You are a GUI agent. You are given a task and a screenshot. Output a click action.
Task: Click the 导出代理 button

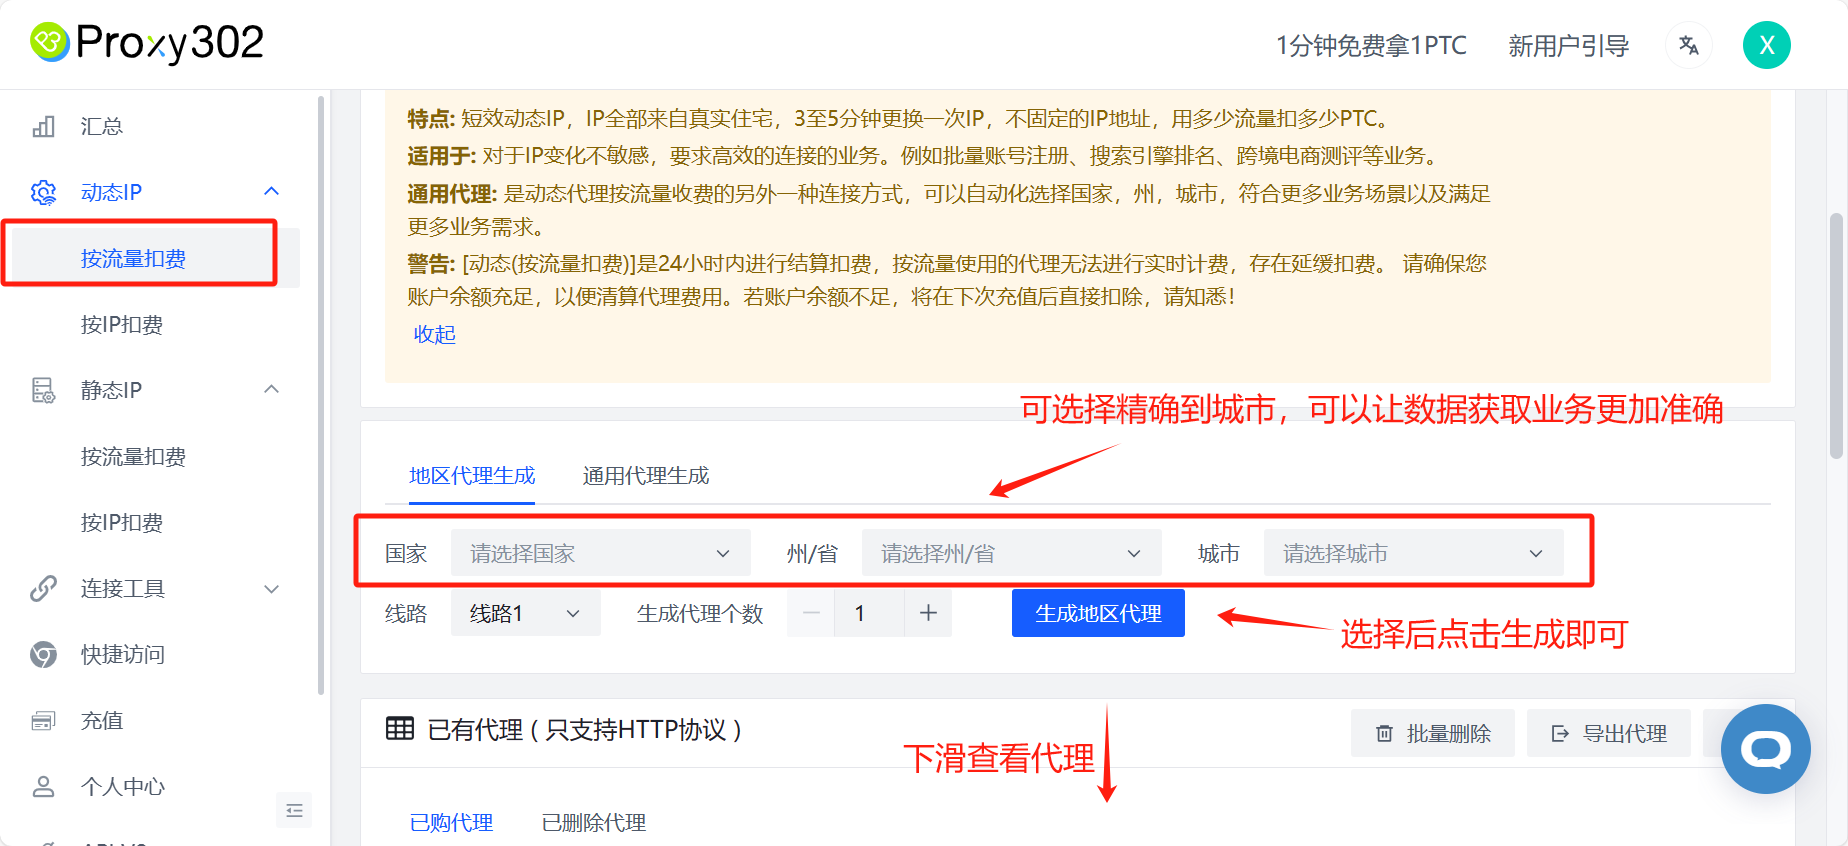click(1608, 733)
